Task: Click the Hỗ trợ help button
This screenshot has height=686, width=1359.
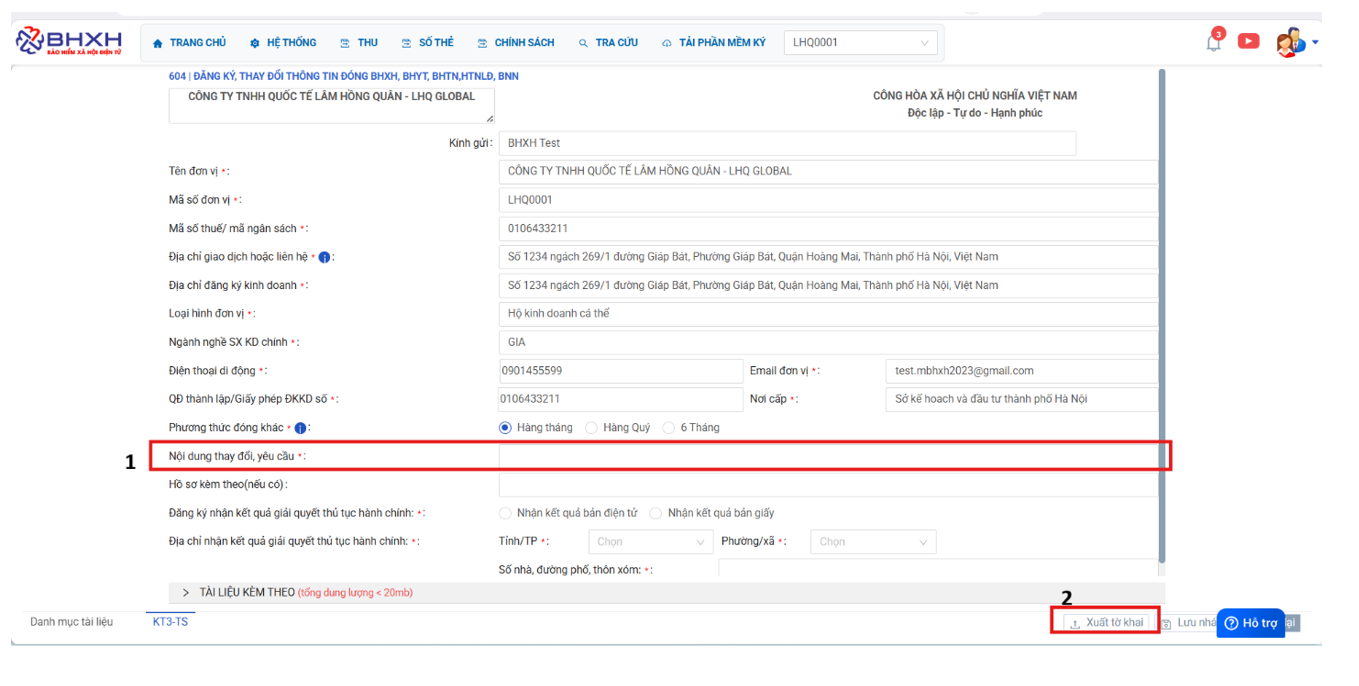Action: 1250,623
